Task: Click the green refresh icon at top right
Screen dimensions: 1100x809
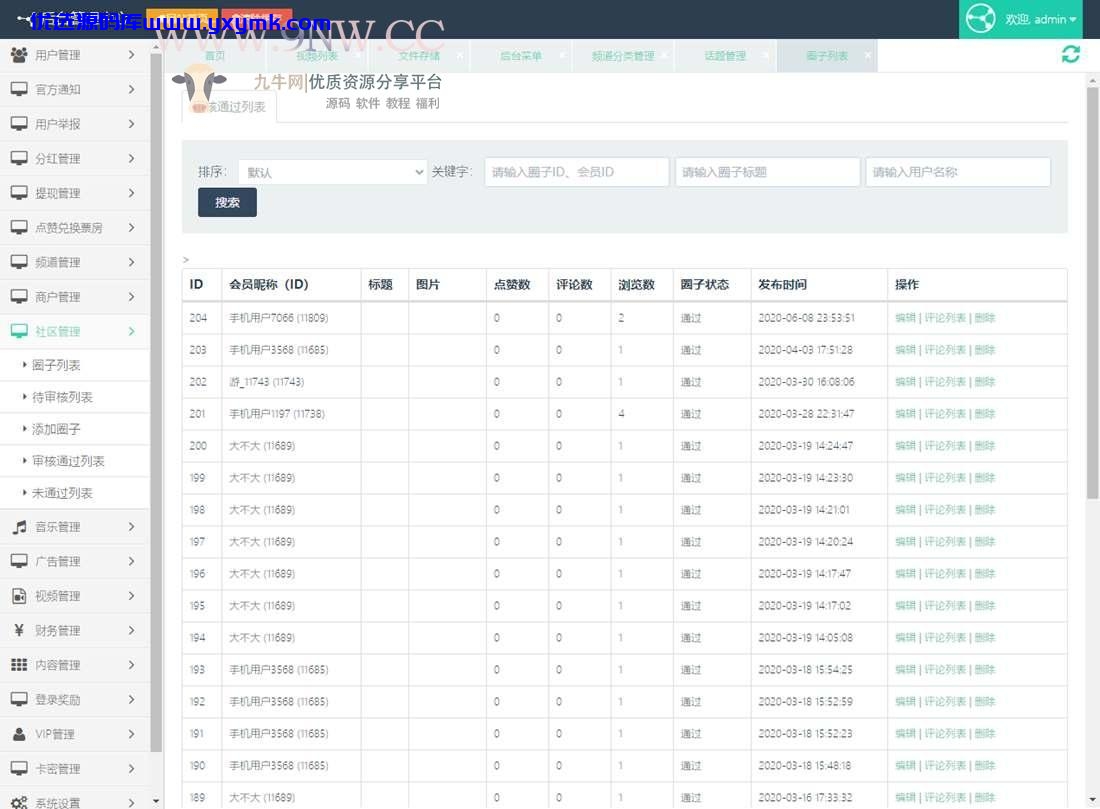Action: (x=1071, y=54)
